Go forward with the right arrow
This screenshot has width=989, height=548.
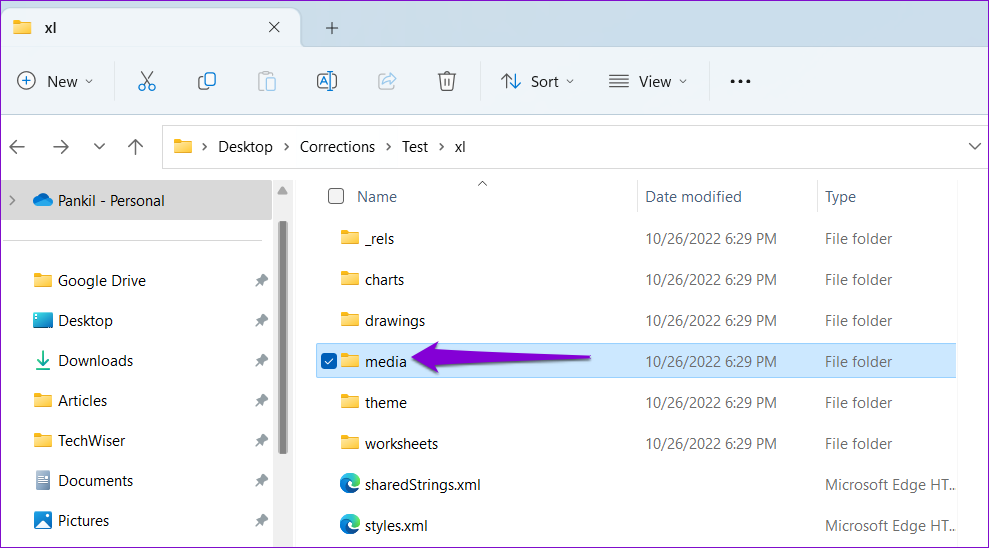pyautogui.click(x=61, y=147)
